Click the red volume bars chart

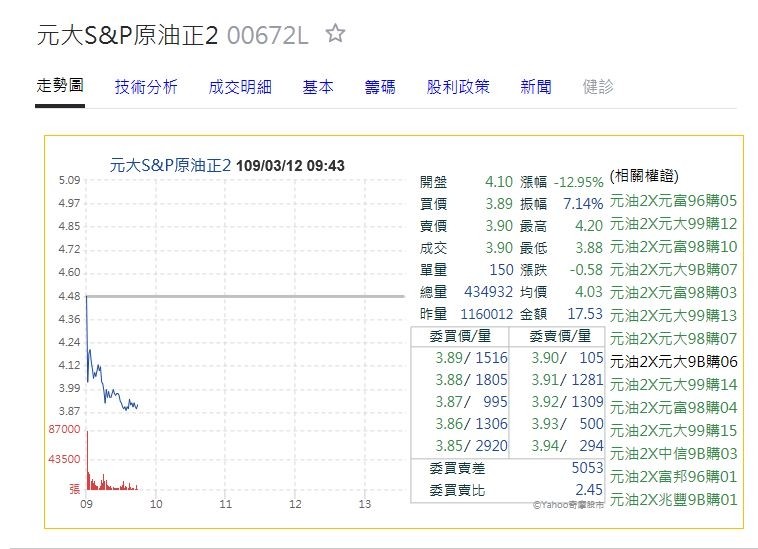click(x=245, y=459)
